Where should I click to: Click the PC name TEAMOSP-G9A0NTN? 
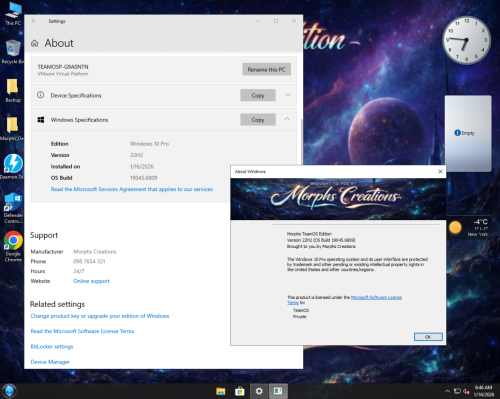pyautogui.click(x=63, y=67)
